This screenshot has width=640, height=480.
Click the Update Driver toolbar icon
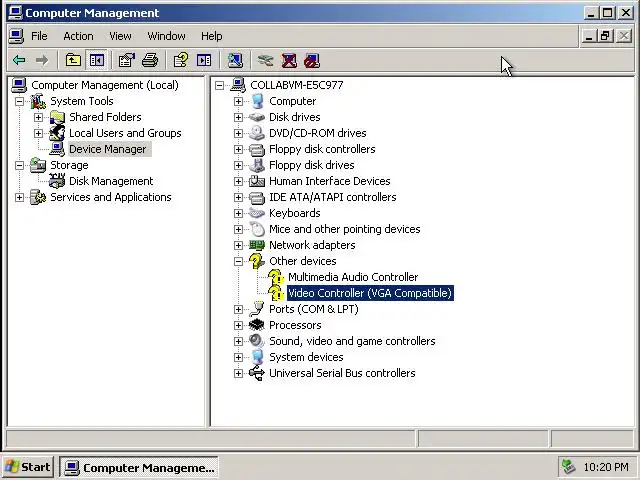tap(266, 60)
